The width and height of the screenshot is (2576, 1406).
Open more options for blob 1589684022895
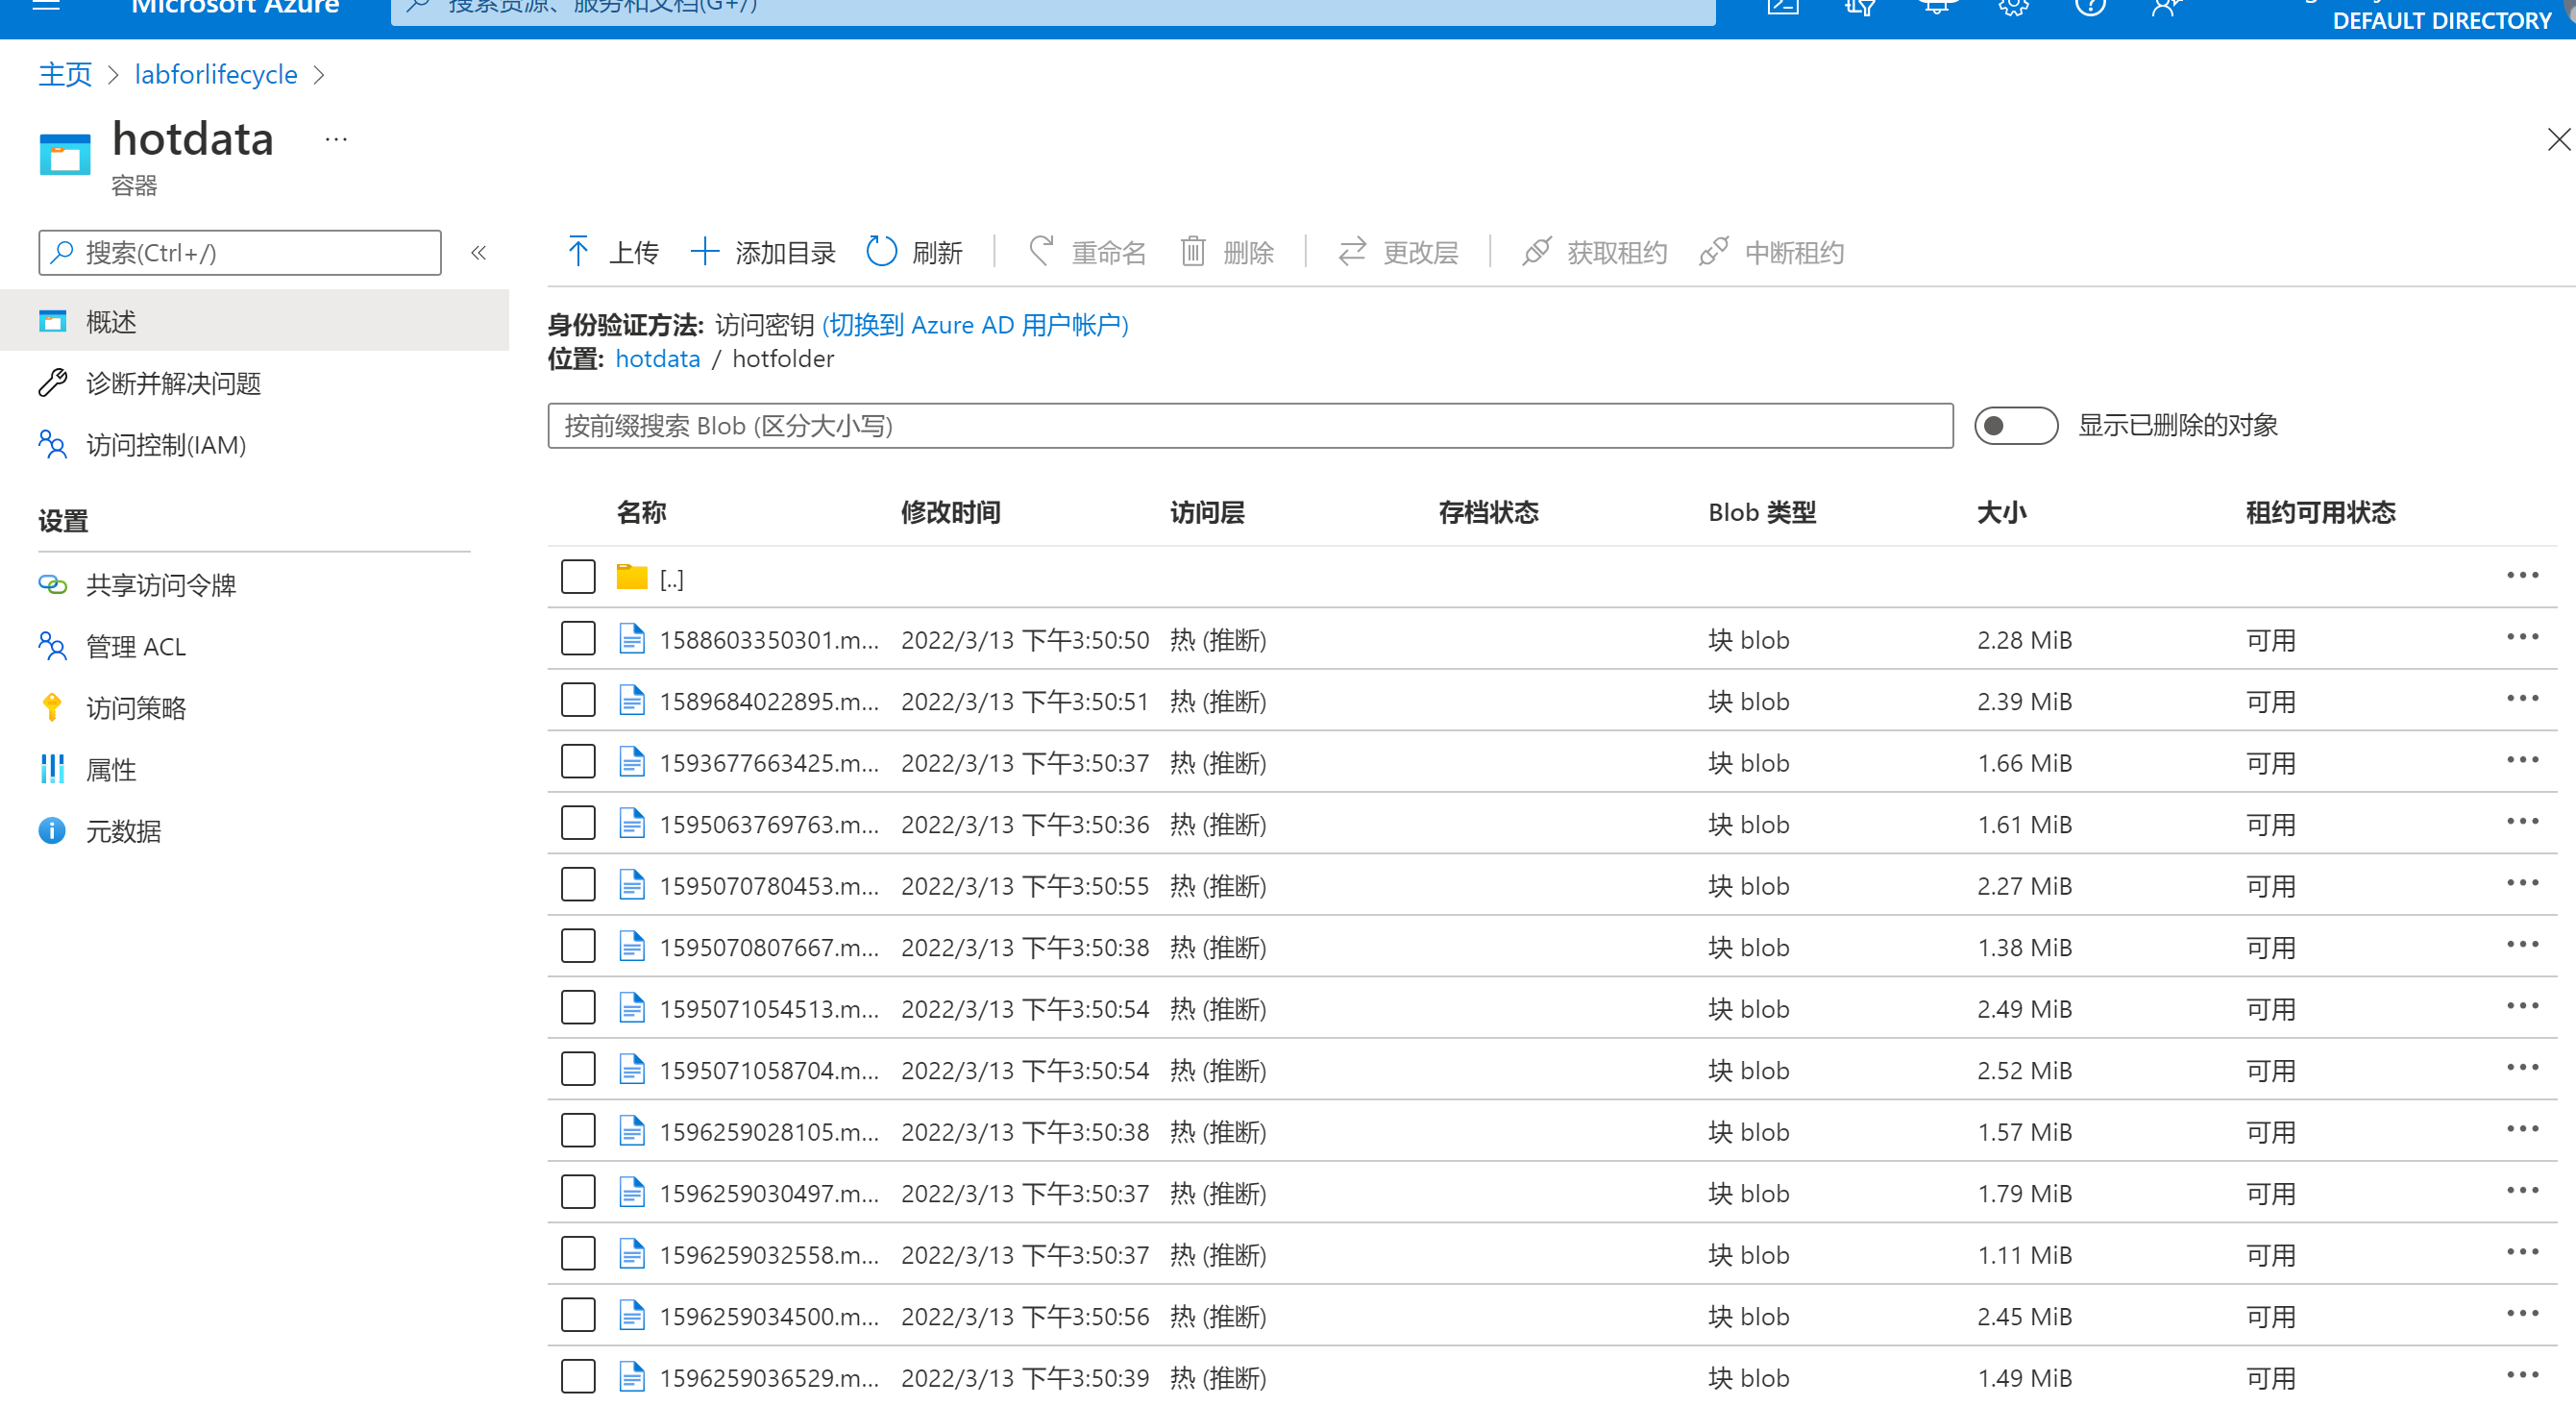[2522, 698]
